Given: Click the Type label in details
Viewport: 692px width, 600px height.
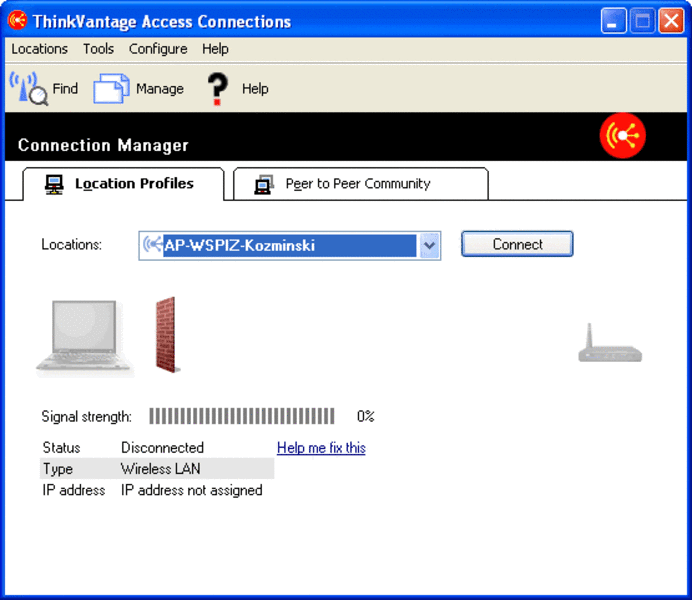Looking at the screenshot, I should [58, 469].
